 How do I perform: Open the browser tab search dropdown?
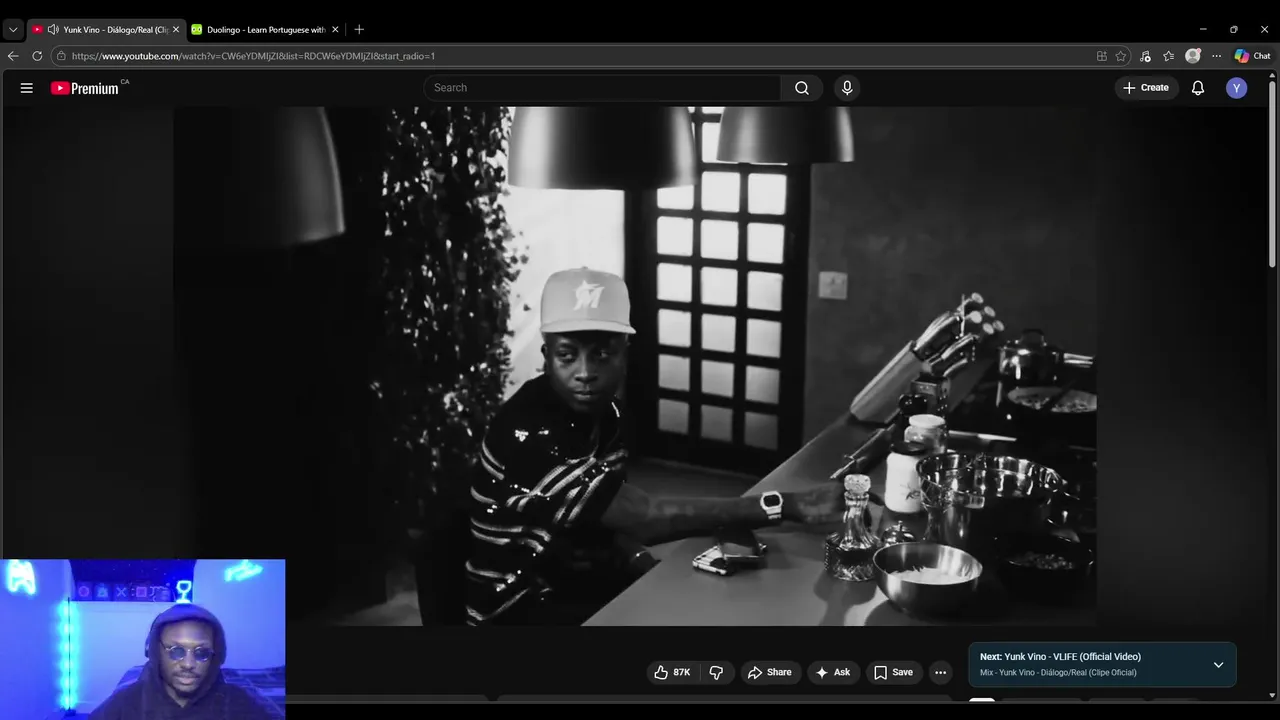(x=13, y=30)
